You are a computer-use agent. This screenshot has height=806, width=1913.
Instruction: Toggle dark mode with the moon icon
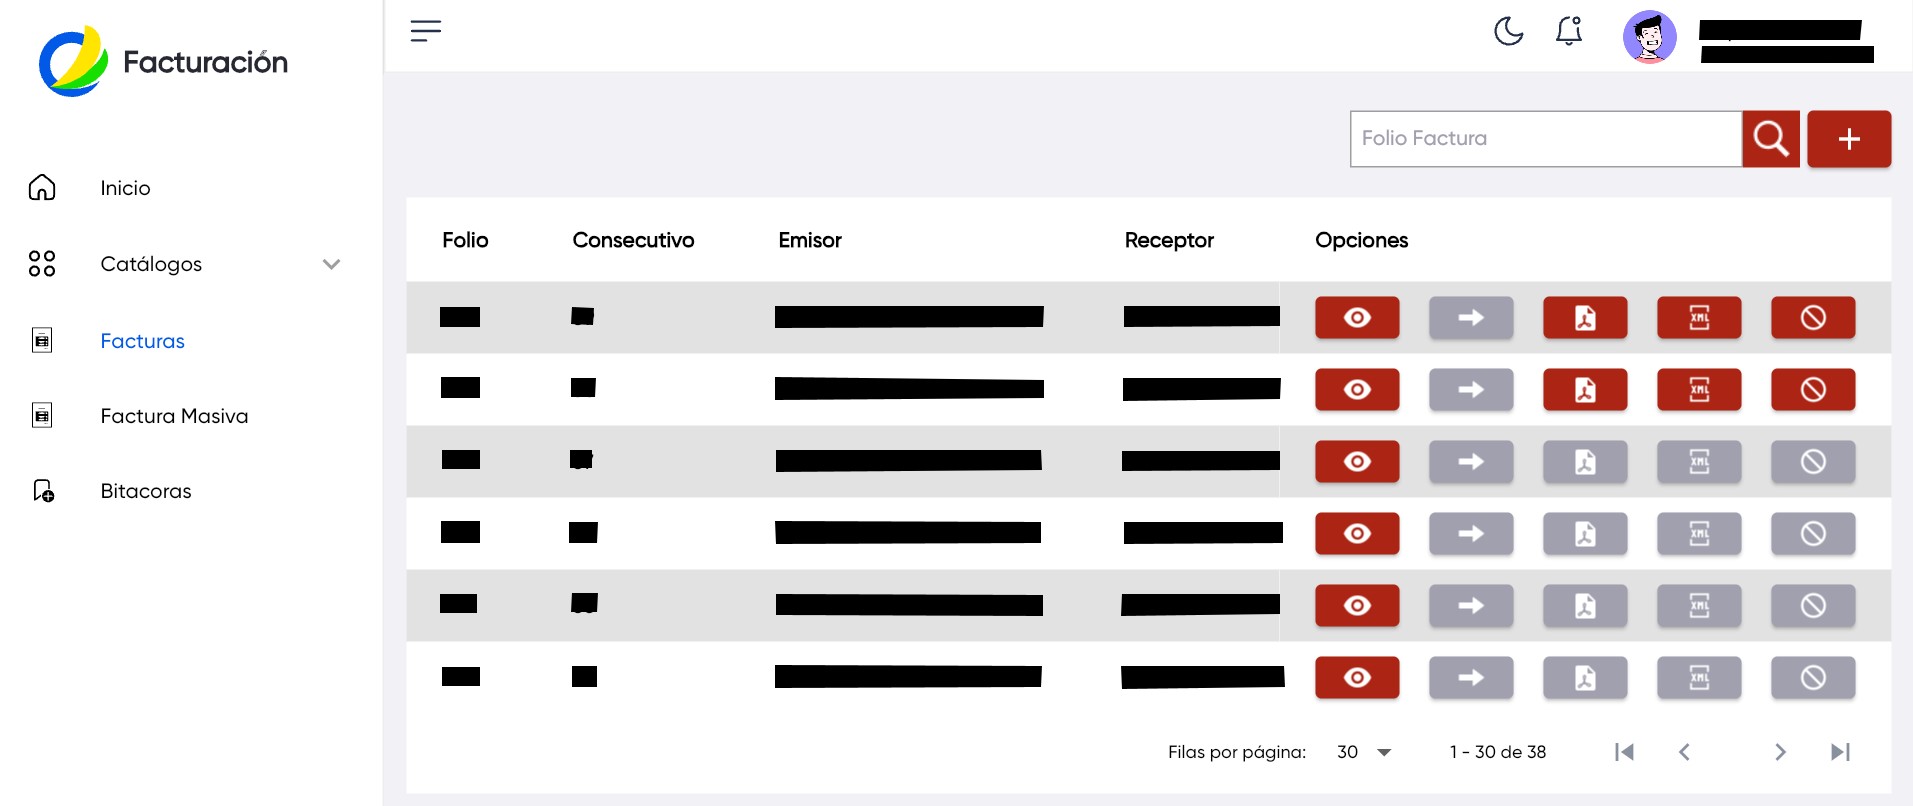point(1508,32)
